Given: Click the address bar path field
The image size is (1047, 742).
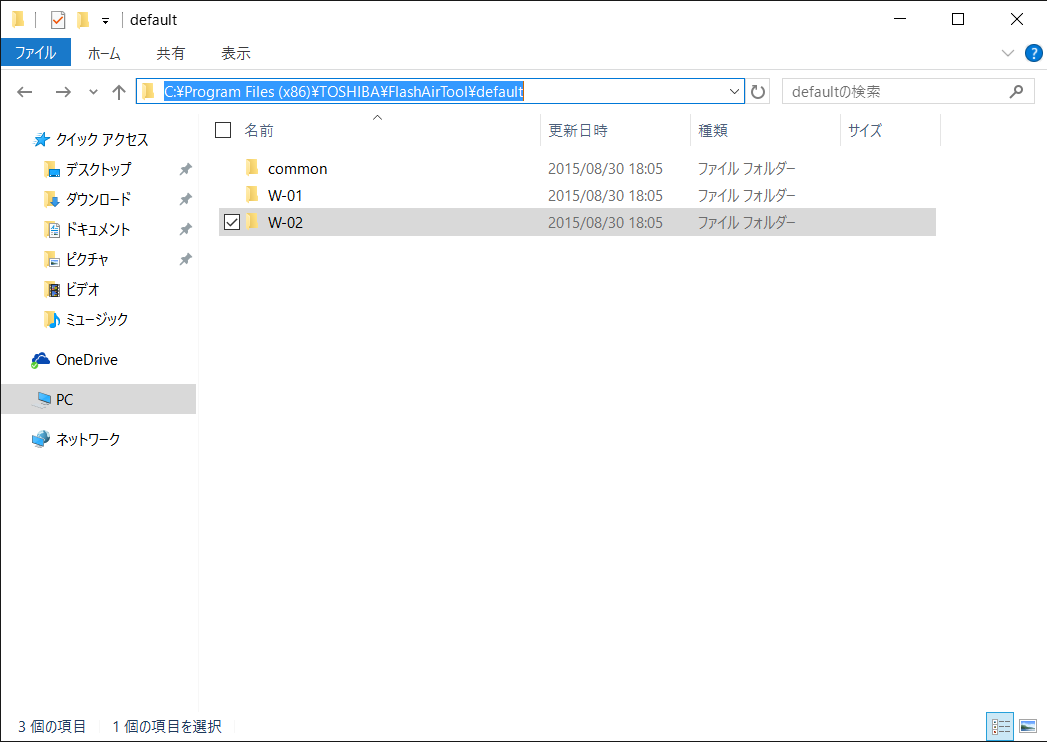Looking at the screenshot, I should point(440,91).
